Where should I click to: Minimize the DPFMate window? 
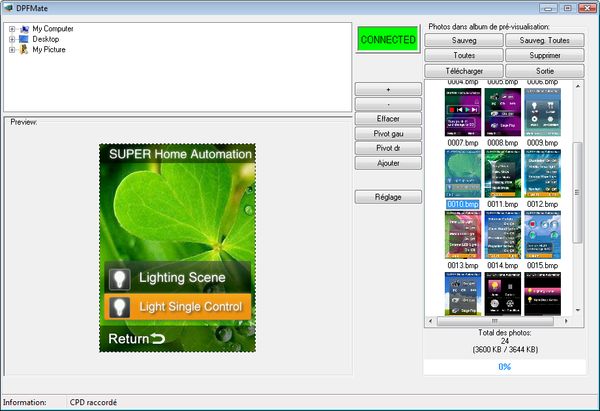[x=548, y=8]
